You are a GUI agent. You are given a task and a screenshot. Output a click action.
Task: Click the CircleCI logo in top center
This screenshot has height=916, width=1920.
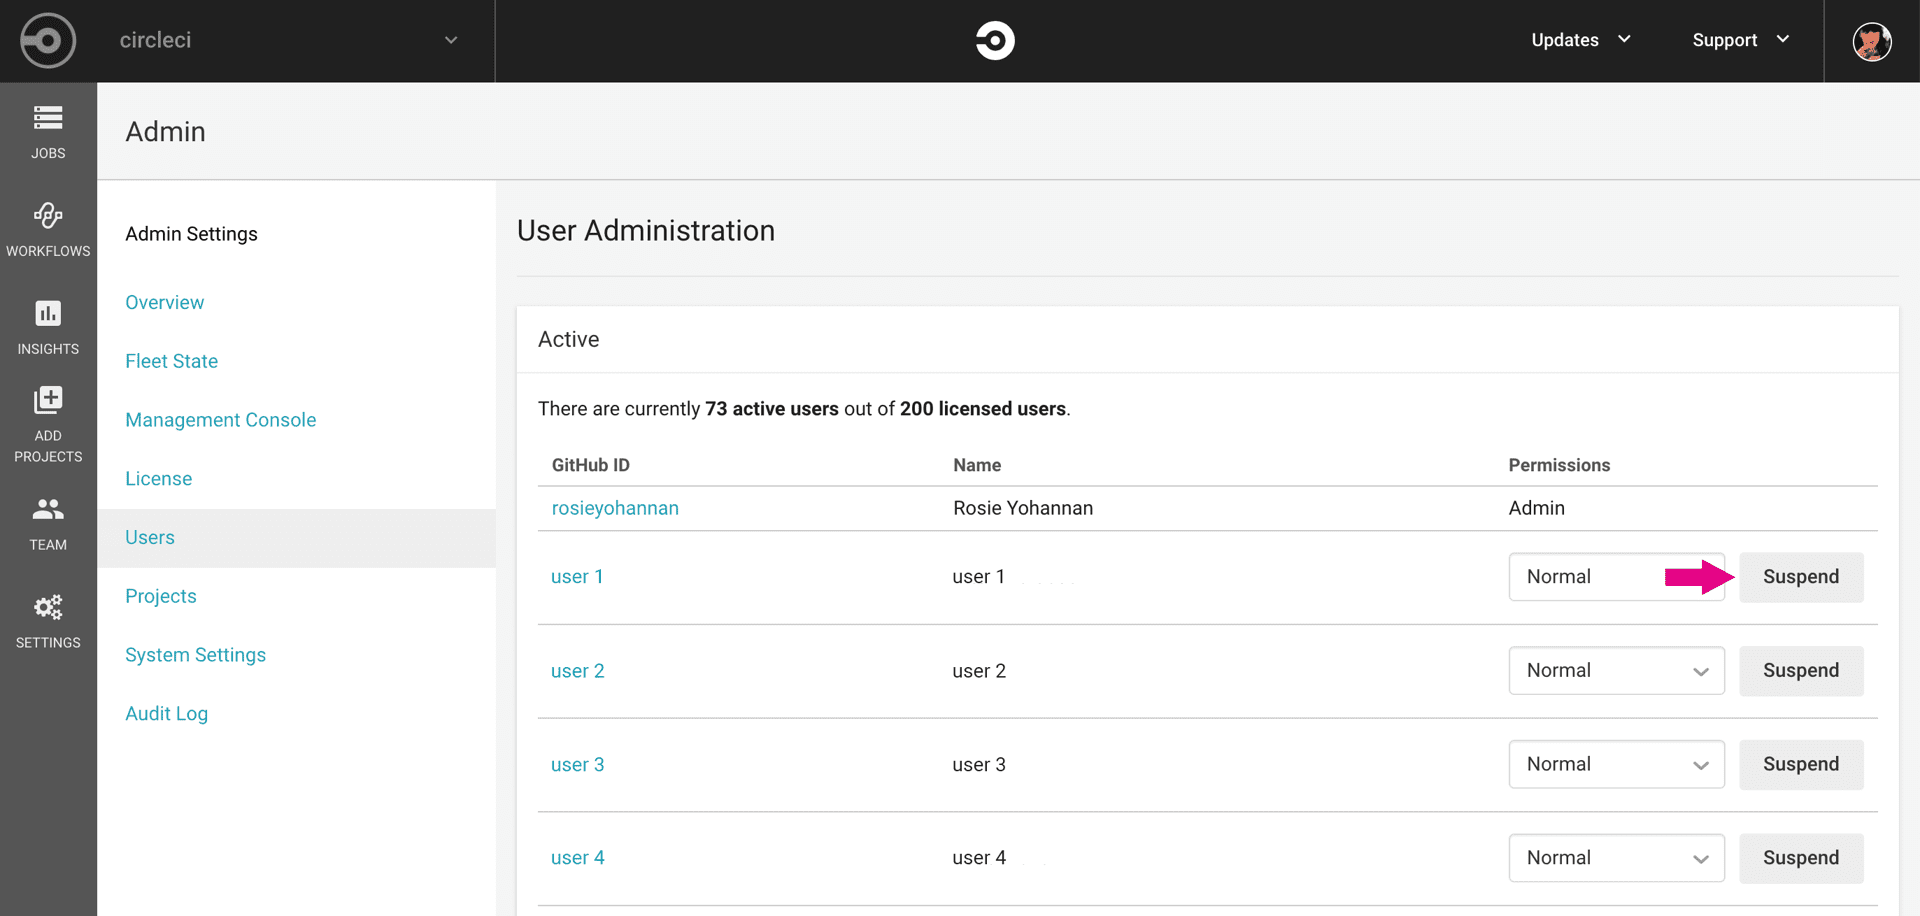coord(994,41)
